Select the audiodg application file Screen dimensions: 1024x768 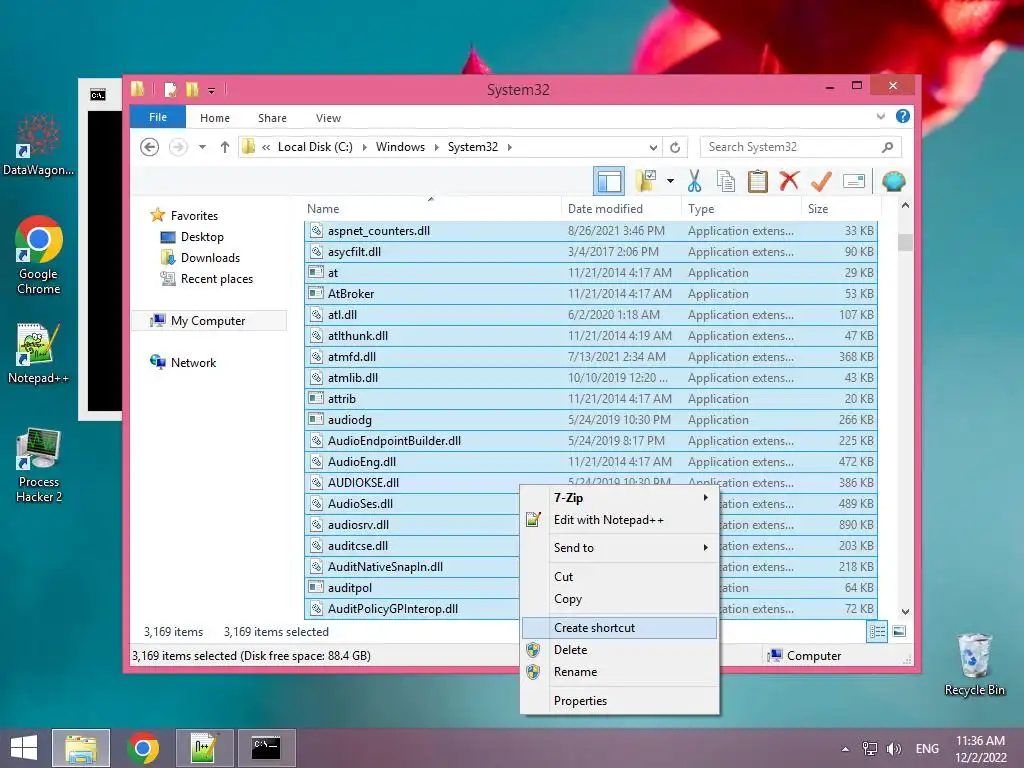[x=591, y=420]
